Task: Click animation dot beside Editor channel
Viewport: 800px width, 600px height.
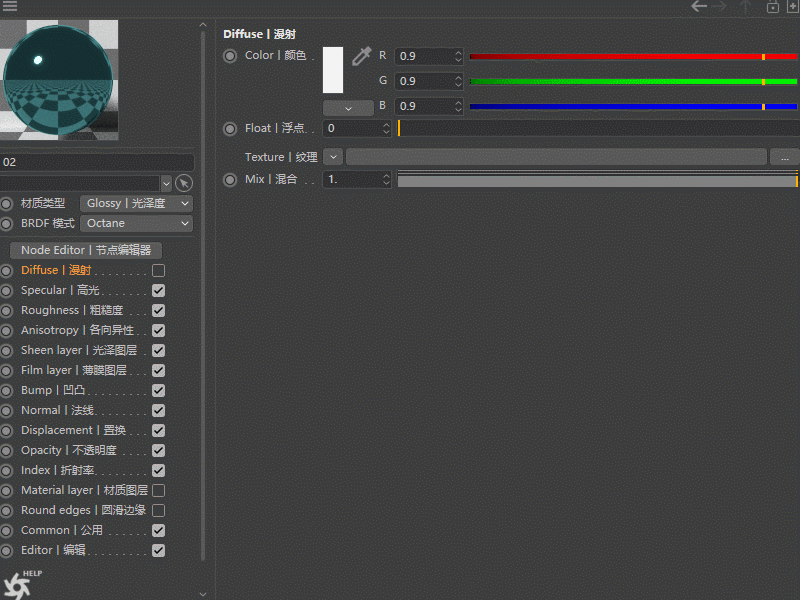Action: coord(6,551)
